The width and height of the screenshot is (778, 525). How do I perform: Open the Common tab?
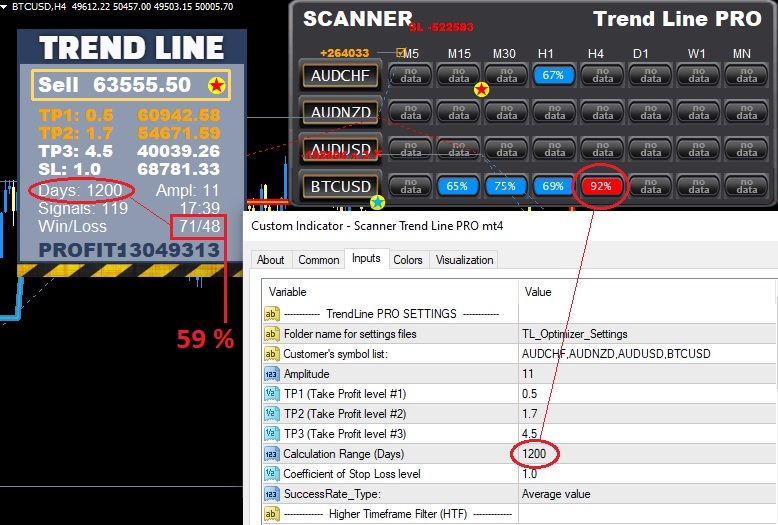[x=319, y=260]
